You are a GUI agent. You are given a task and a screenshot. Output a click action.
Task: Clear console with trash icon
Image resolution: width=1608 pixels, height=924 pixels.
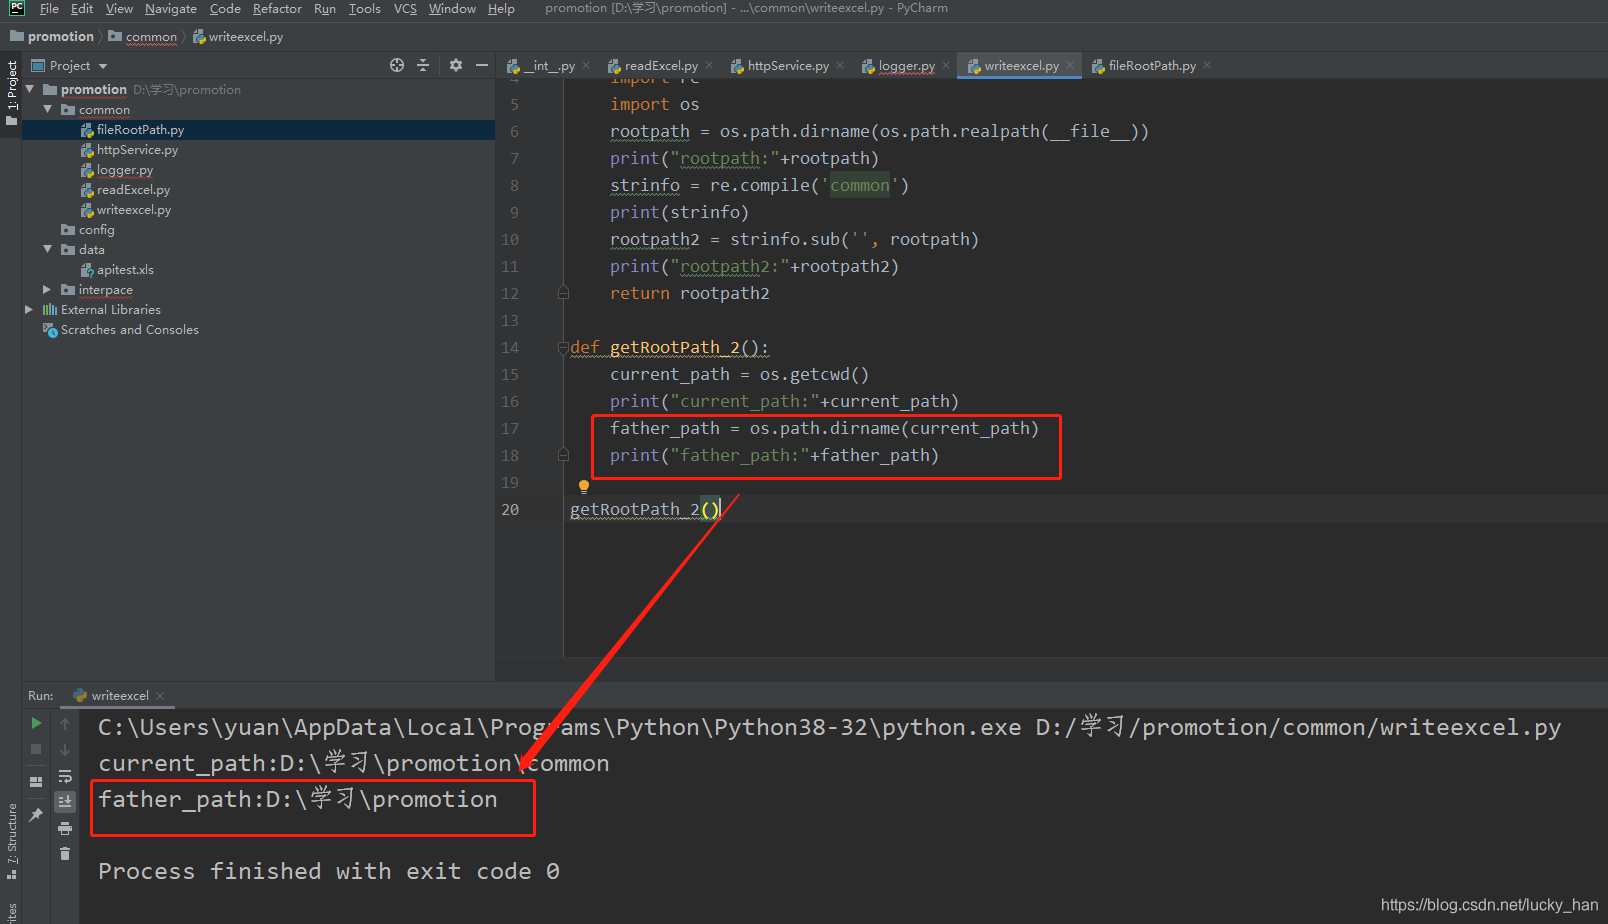pyautogui.click(x=65, y=853)
